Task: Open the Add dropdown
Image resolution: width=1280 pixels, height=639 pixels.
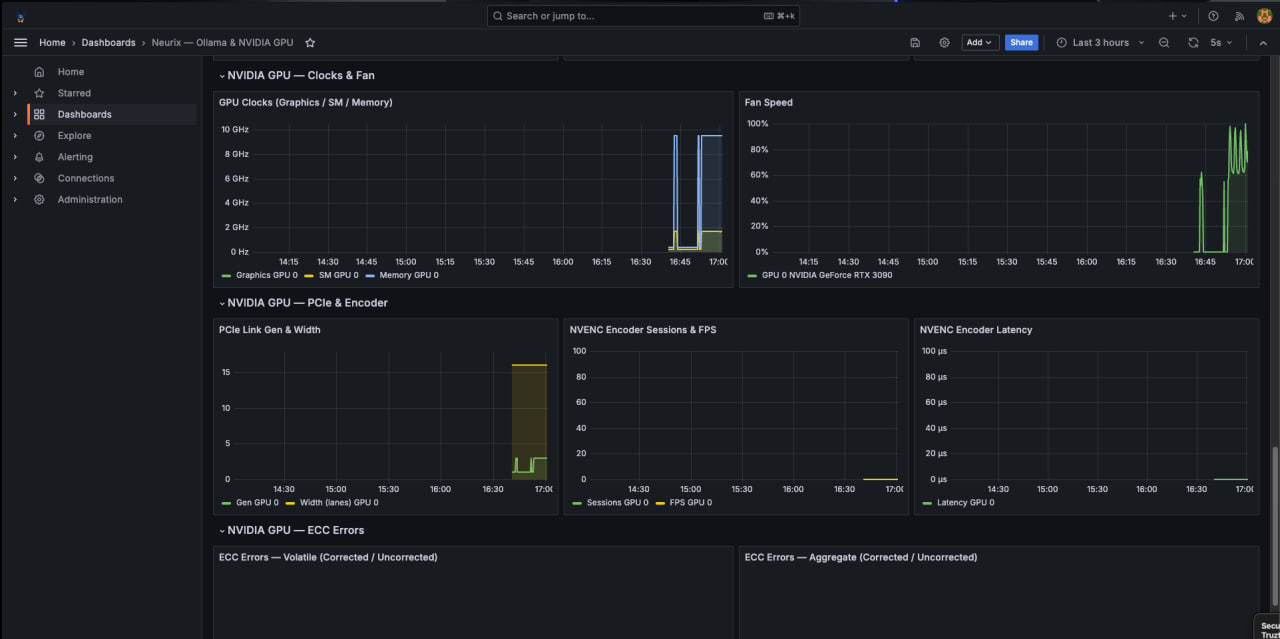Action: (979, 43)
